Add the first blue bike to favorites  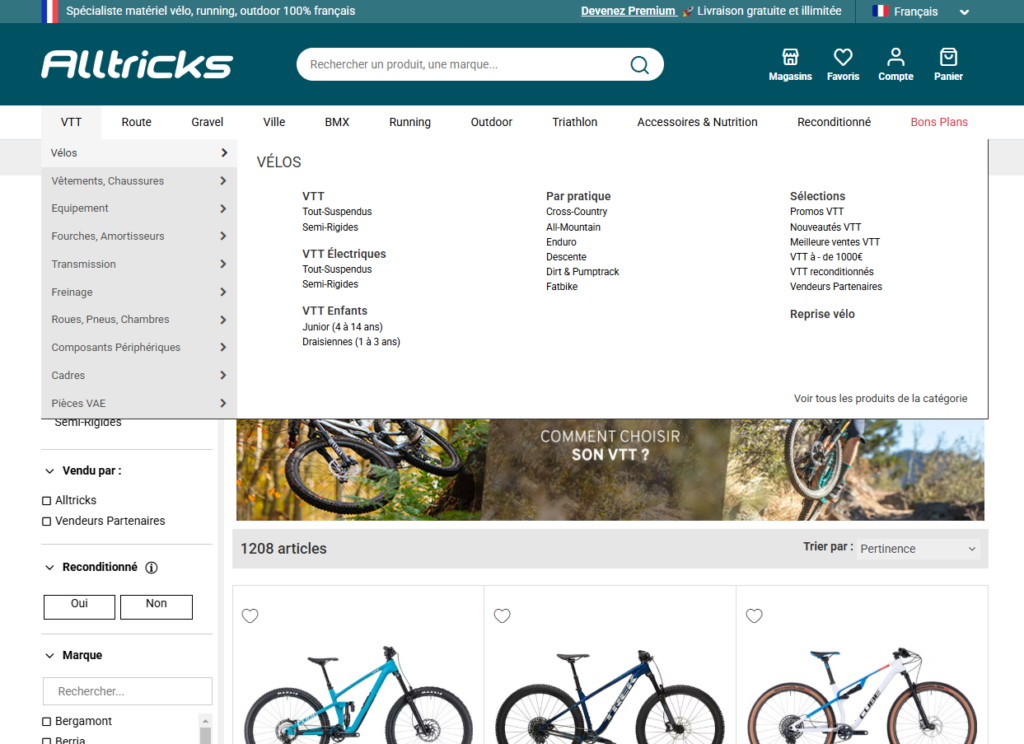[250, 616]
